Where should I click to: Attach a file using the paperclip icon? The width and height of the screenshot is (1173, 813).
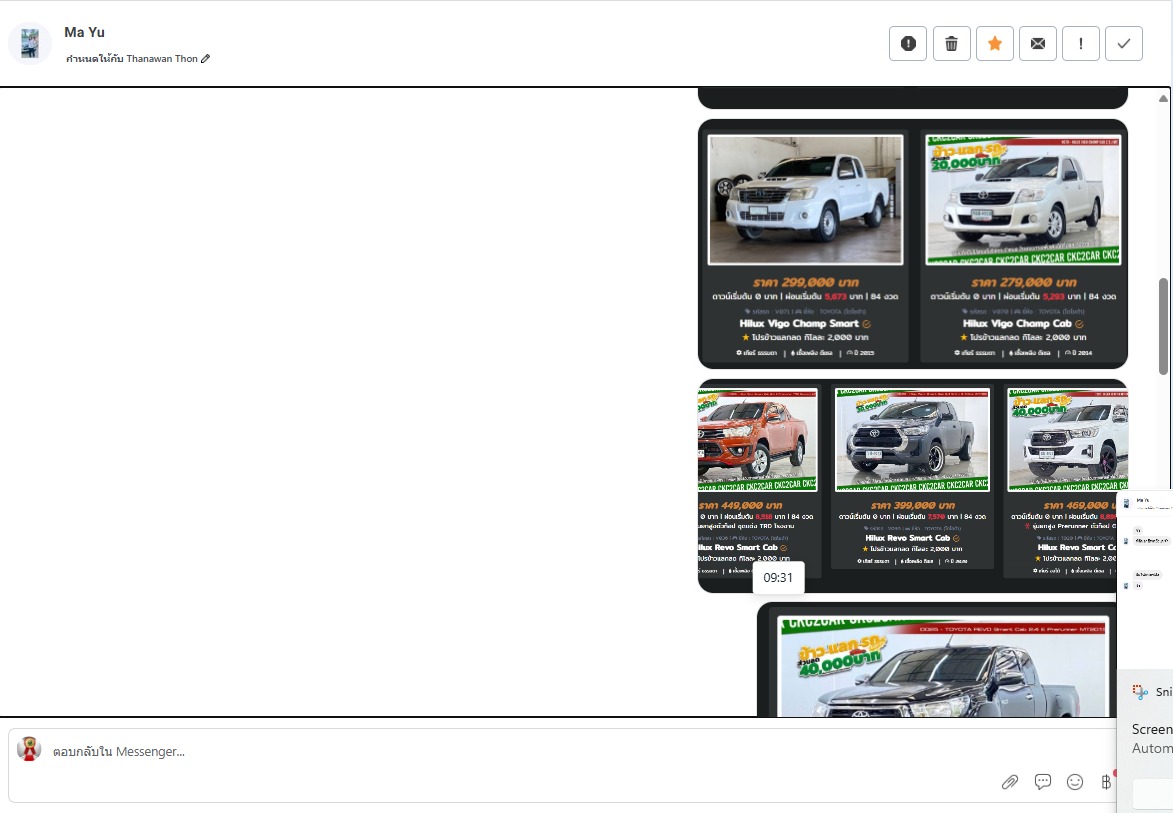pyautogui.click(x=1010, y=782)
